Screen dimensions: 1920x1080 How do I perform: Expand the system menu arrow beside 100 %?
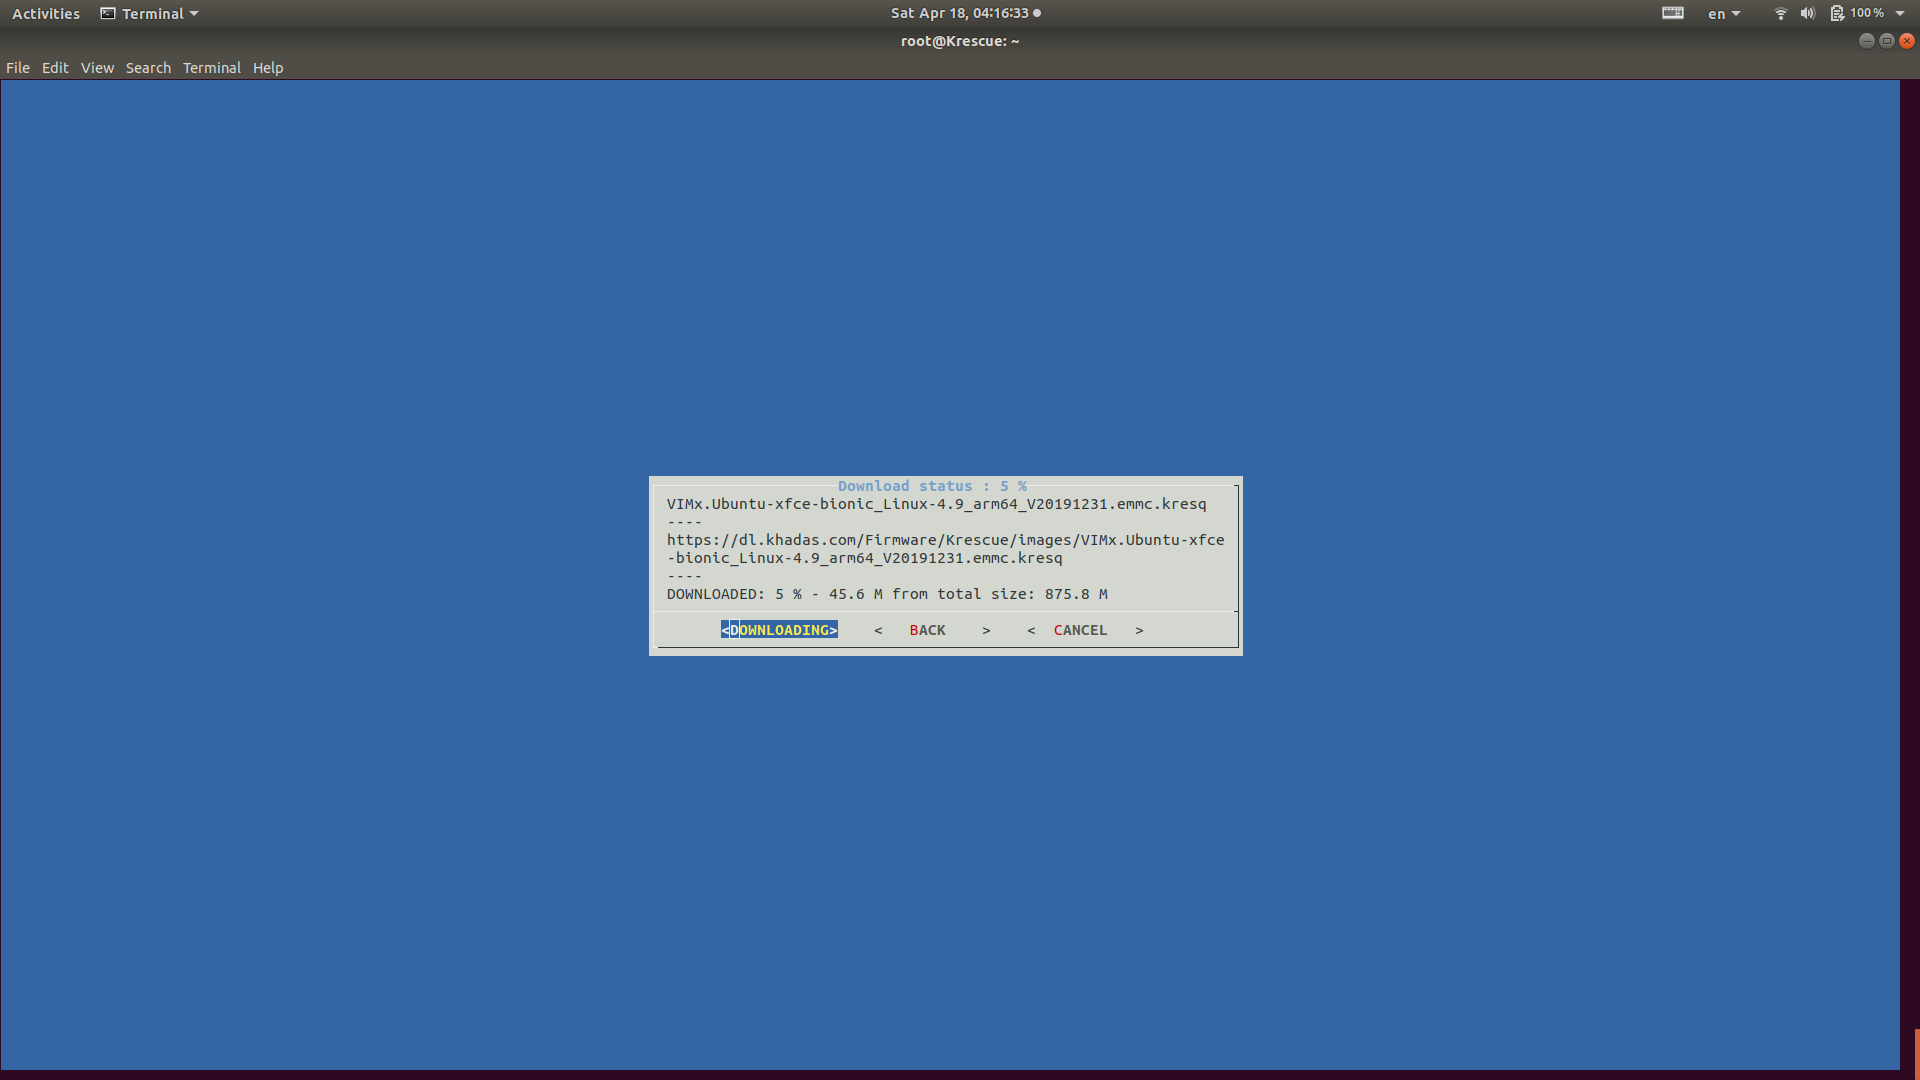point(1900,13)
